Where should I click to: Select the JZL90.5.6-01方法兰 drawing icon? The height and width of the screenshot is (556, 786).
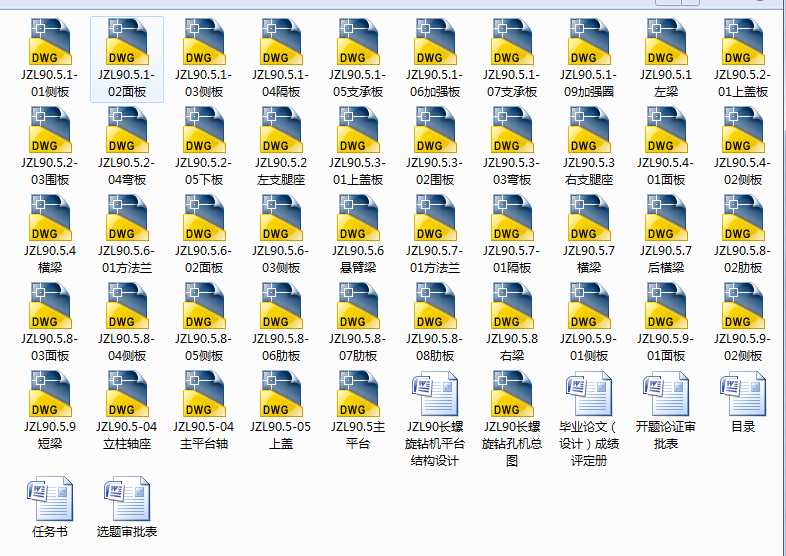pyautogui.click(x=127, y=218)
